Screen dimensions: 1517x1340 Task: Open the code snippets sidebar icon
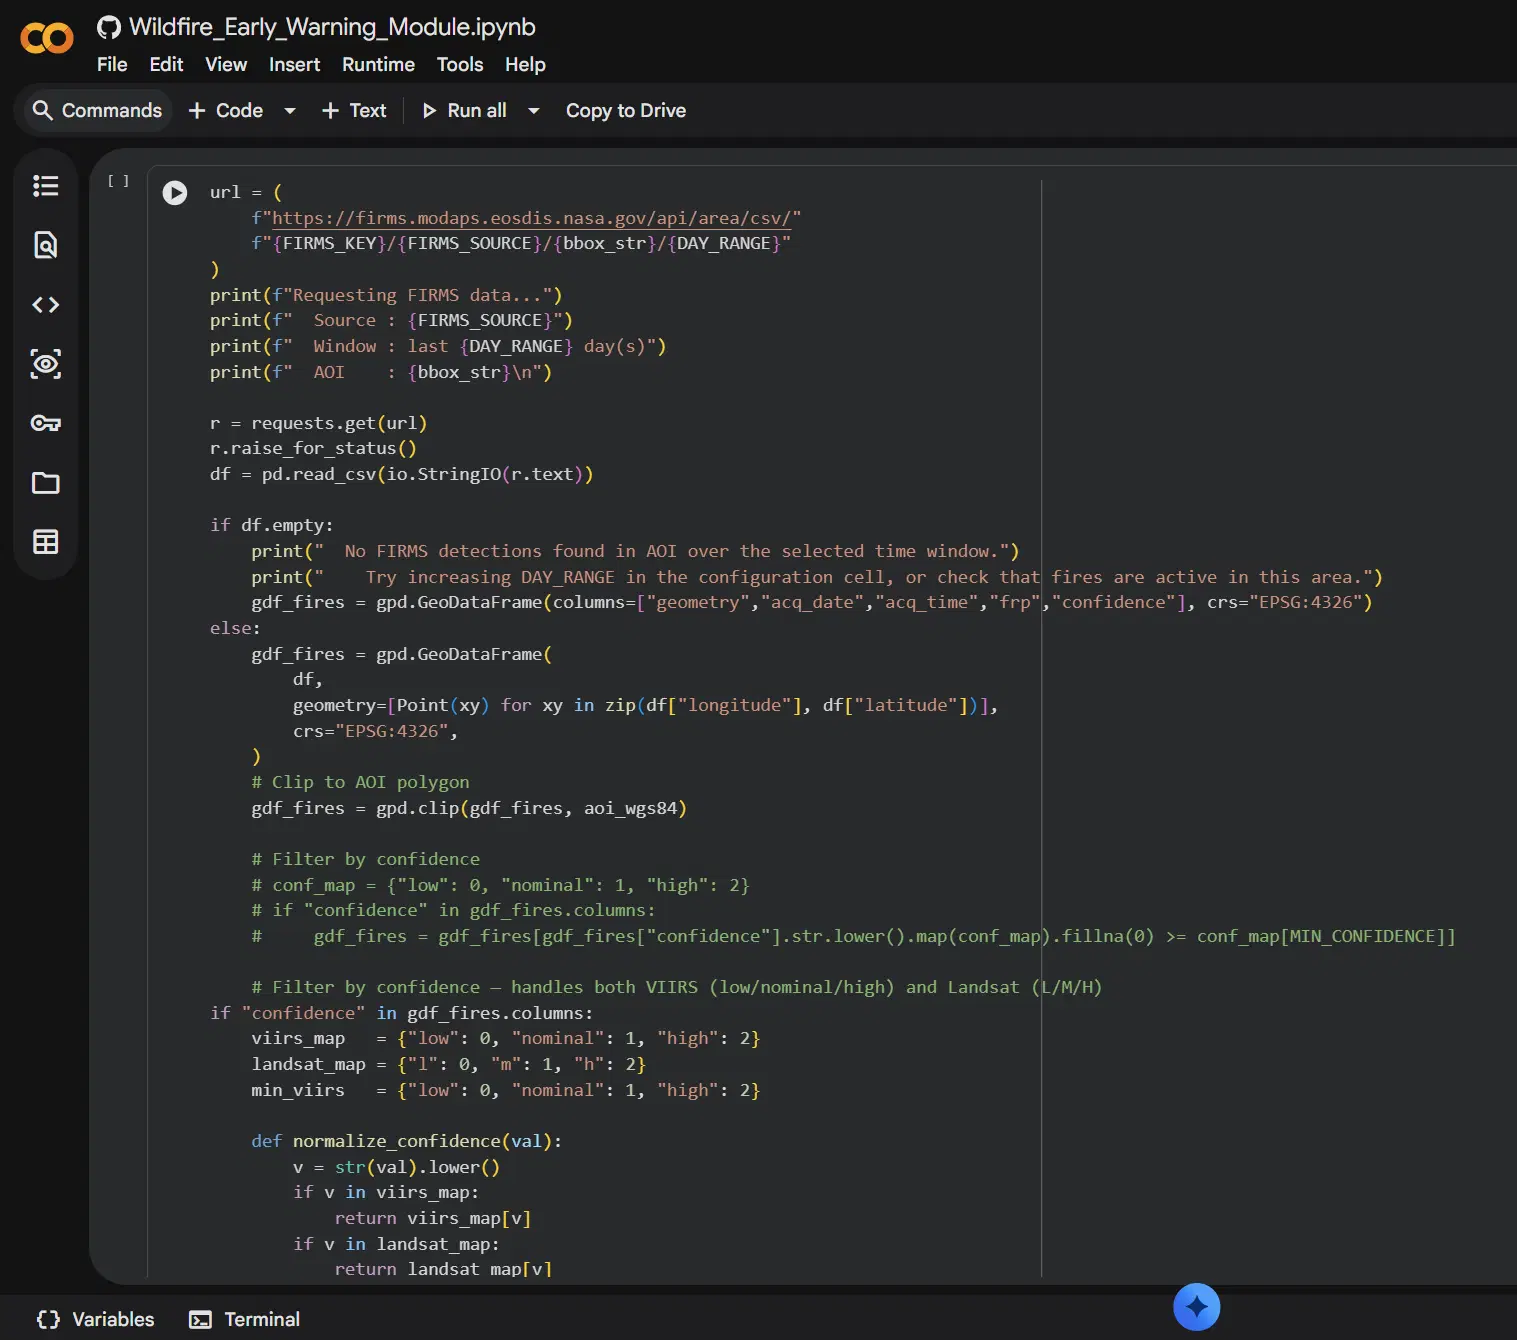pos(46,305)
